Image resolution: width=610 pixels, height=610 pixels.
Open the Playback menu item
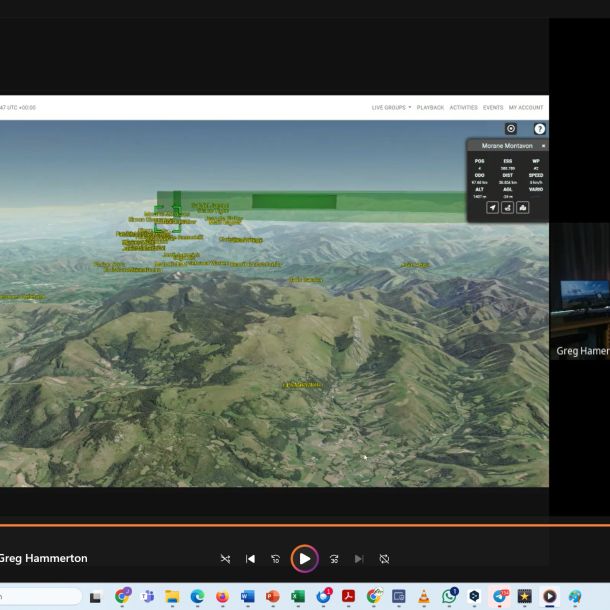pyautogui.click(x=430, y=107)
